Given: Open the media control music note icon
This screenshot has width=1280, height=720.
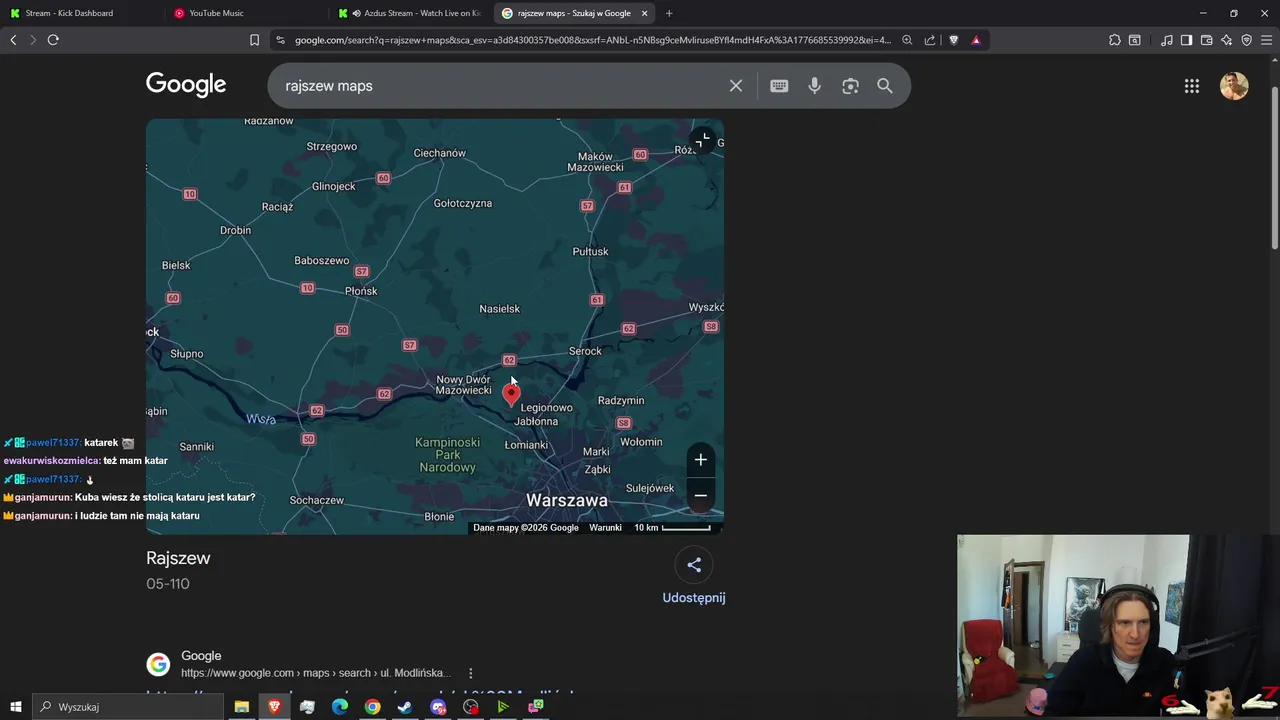Looking at the screenshot, I should click(x=1167, y=40).
